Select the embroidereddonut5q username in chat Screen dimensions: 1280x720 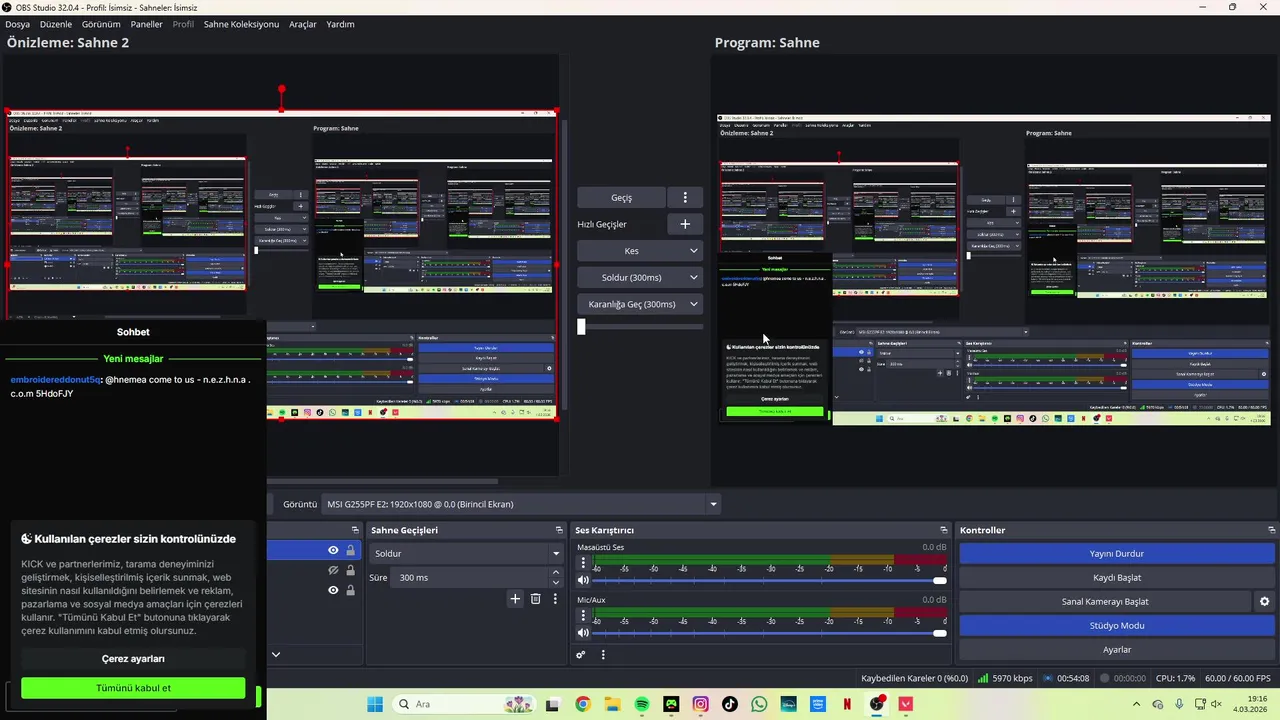click(x=56, y=380)
